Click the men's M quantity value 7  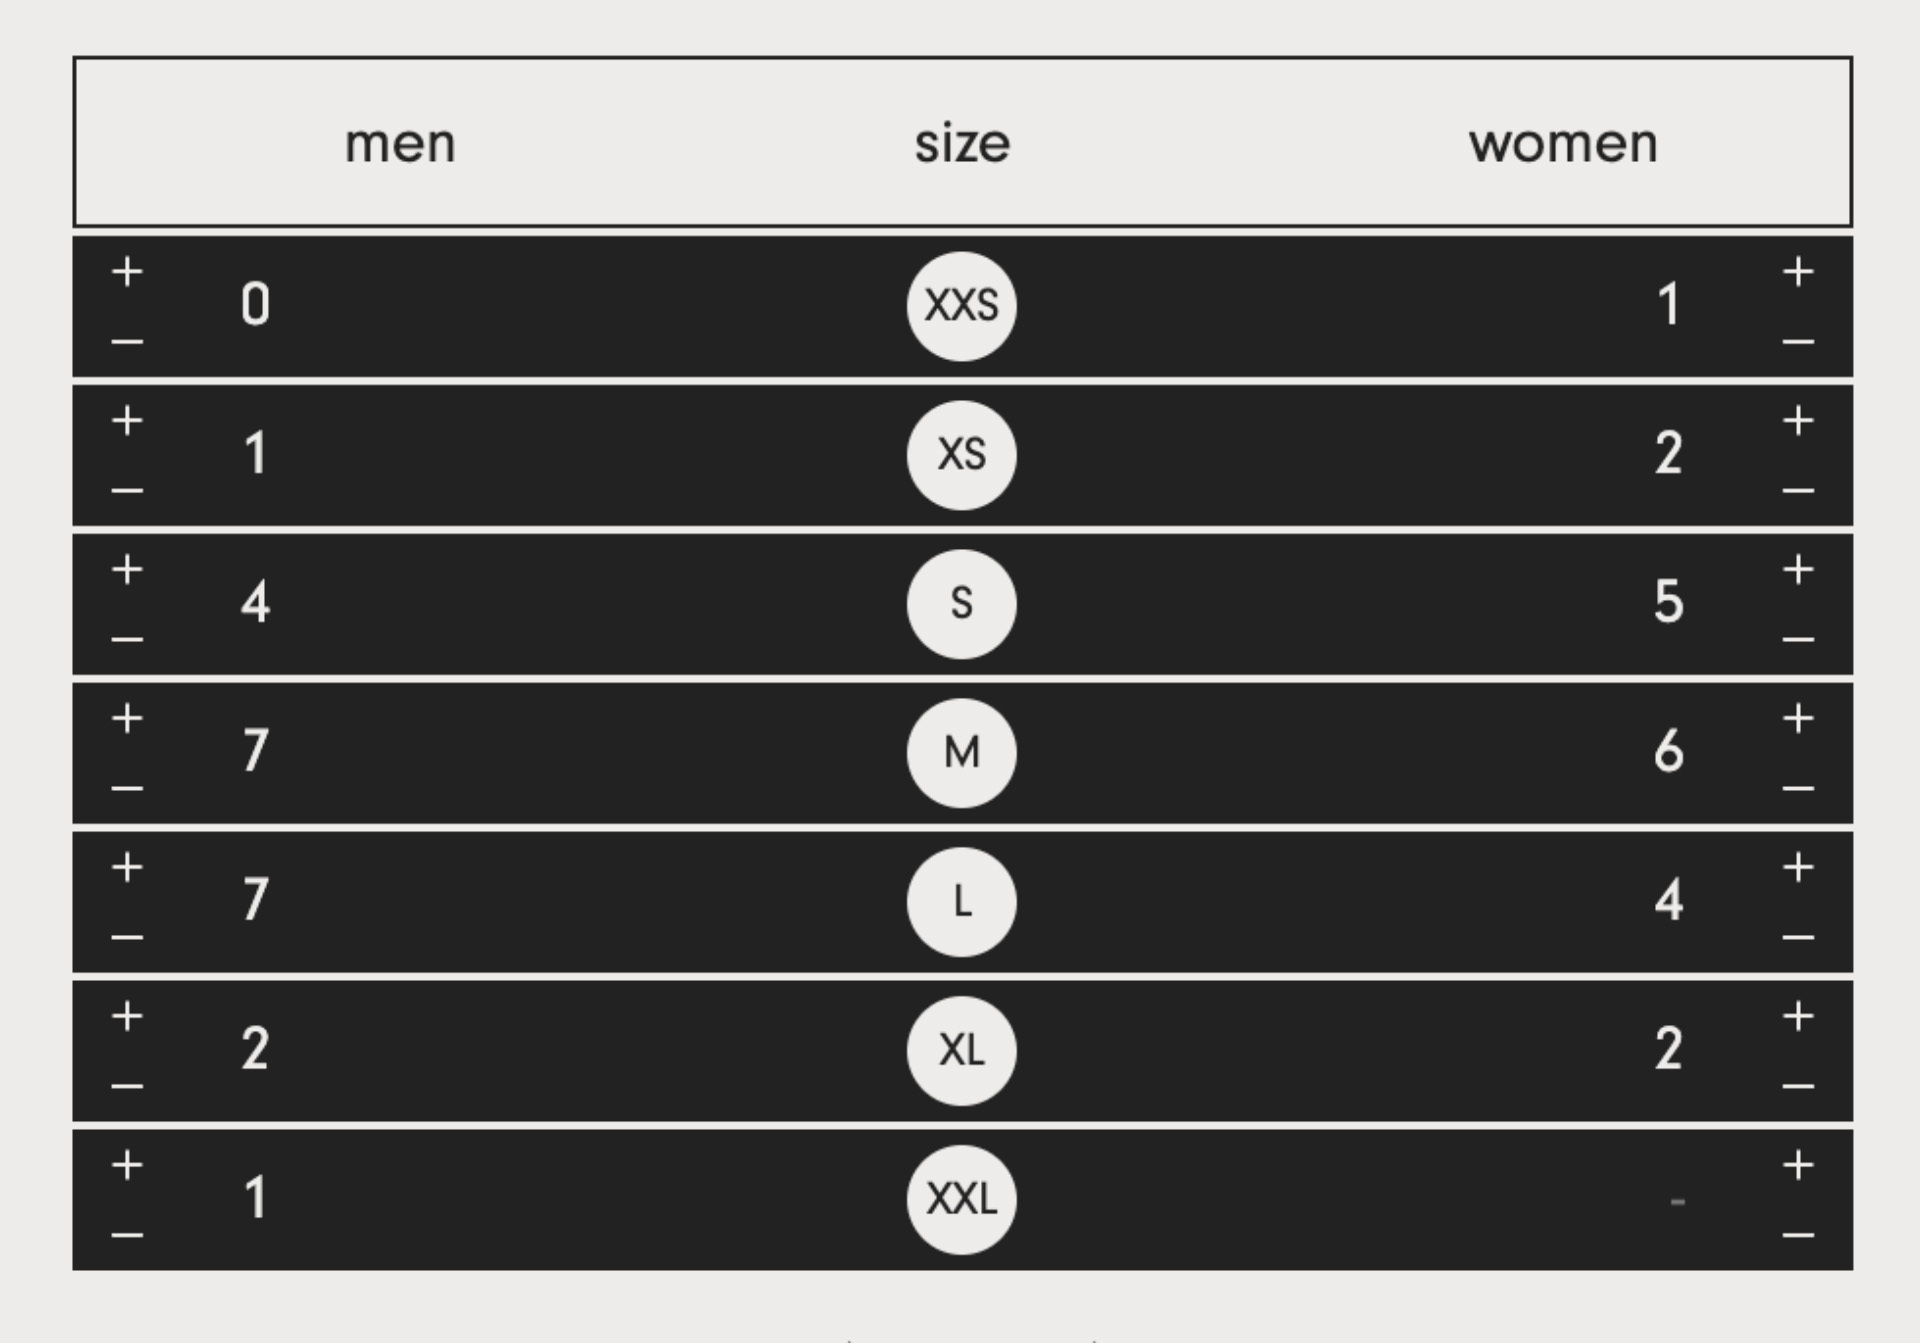pos(256,751)
